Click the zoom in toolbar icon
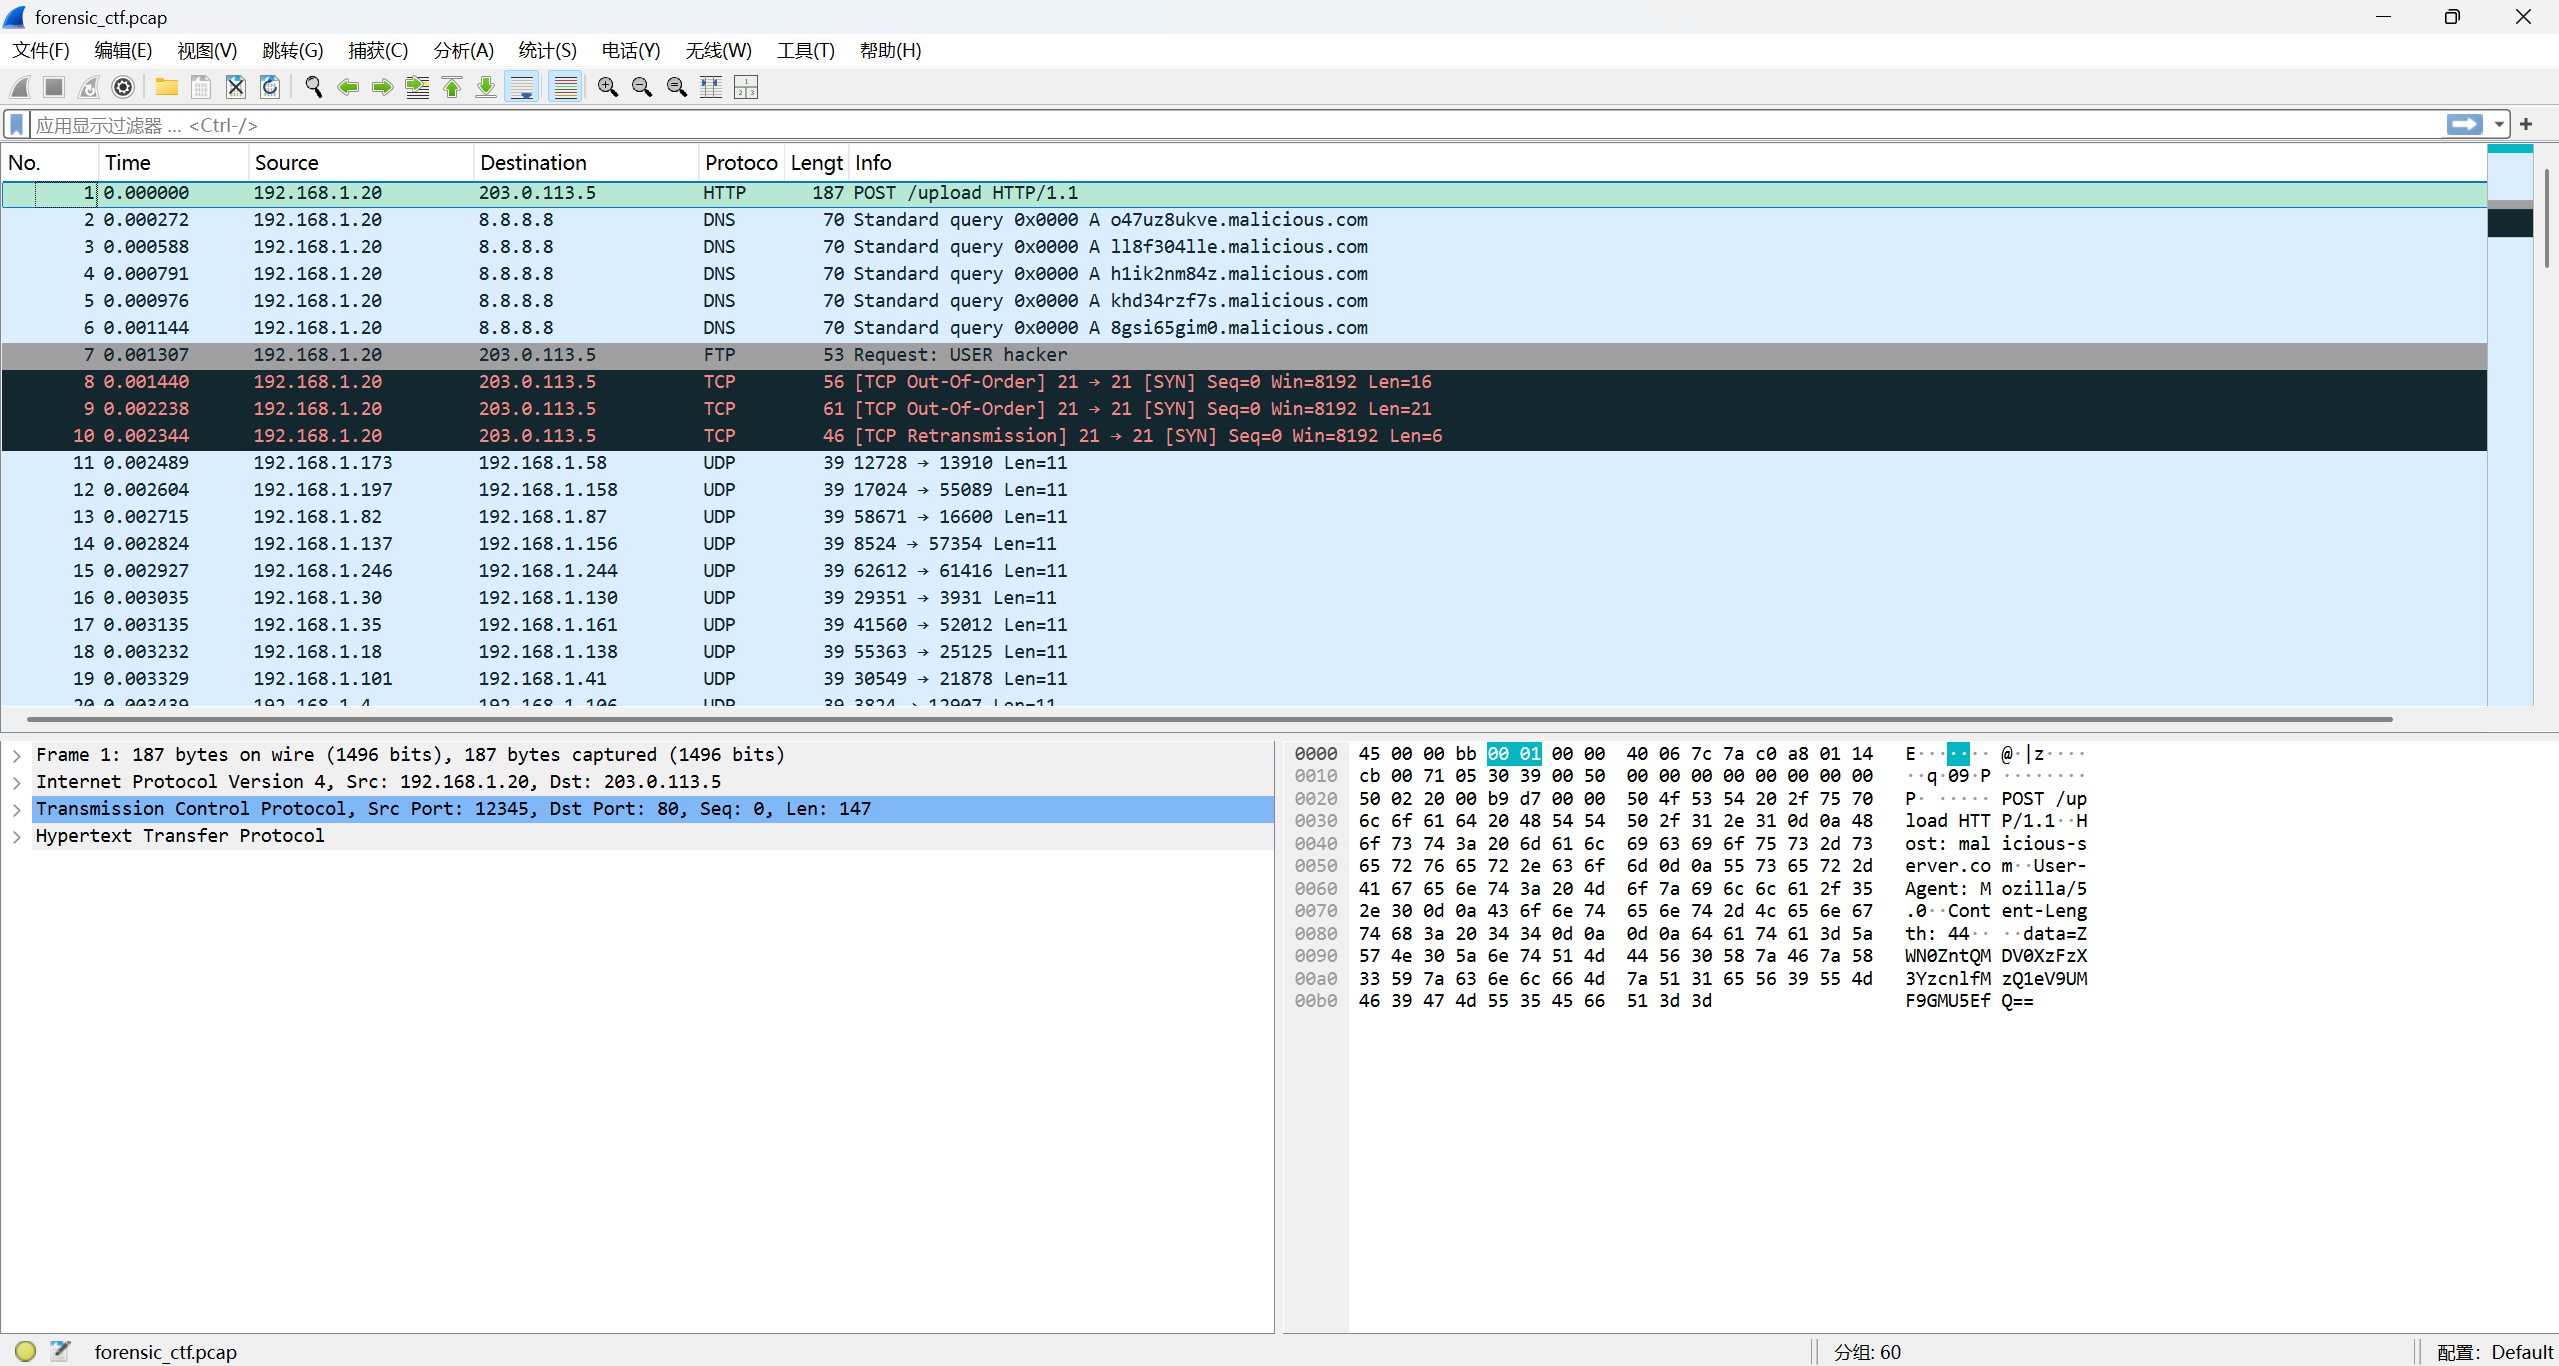 pos(607,87)
